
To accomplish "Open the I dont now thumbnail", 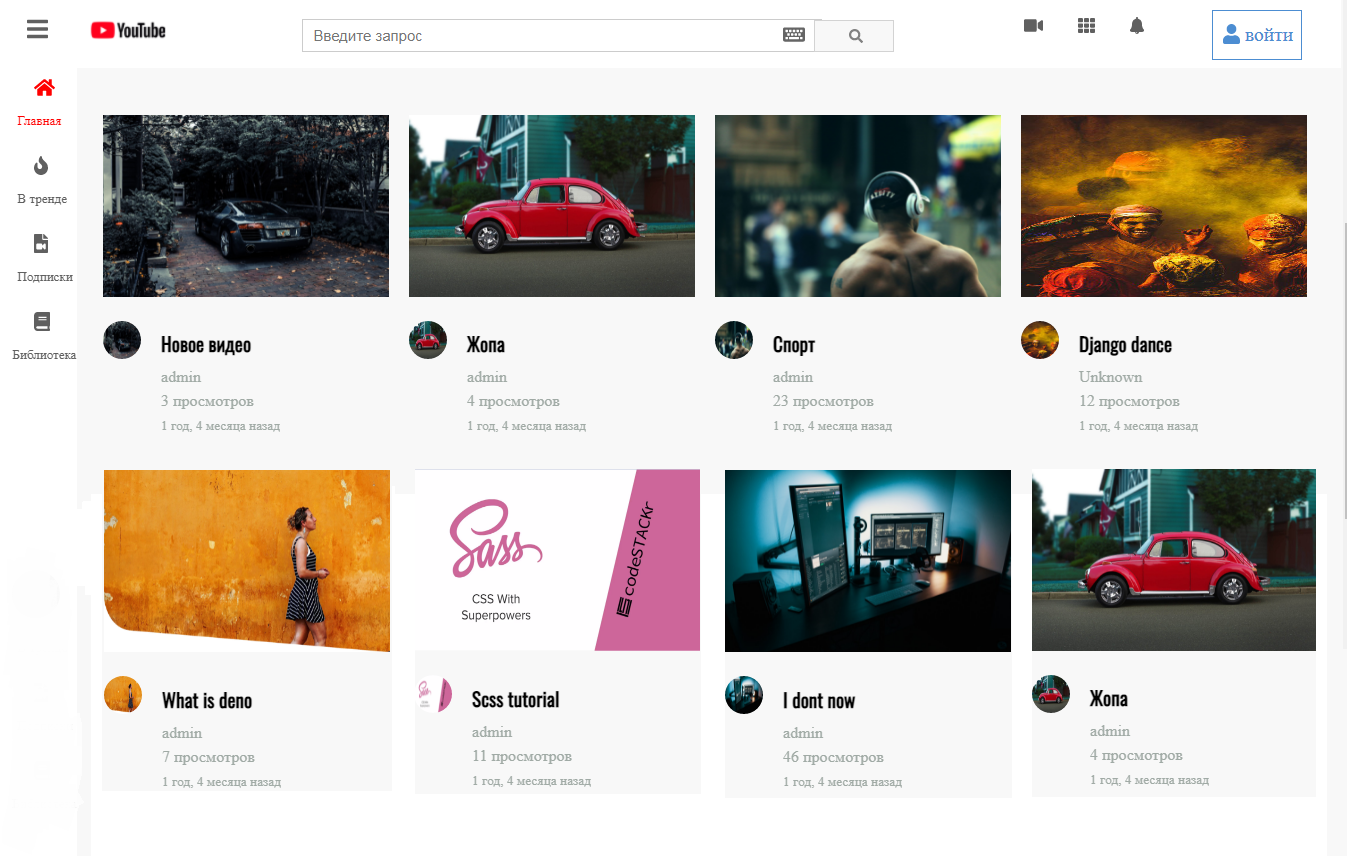I will [868, 561].
